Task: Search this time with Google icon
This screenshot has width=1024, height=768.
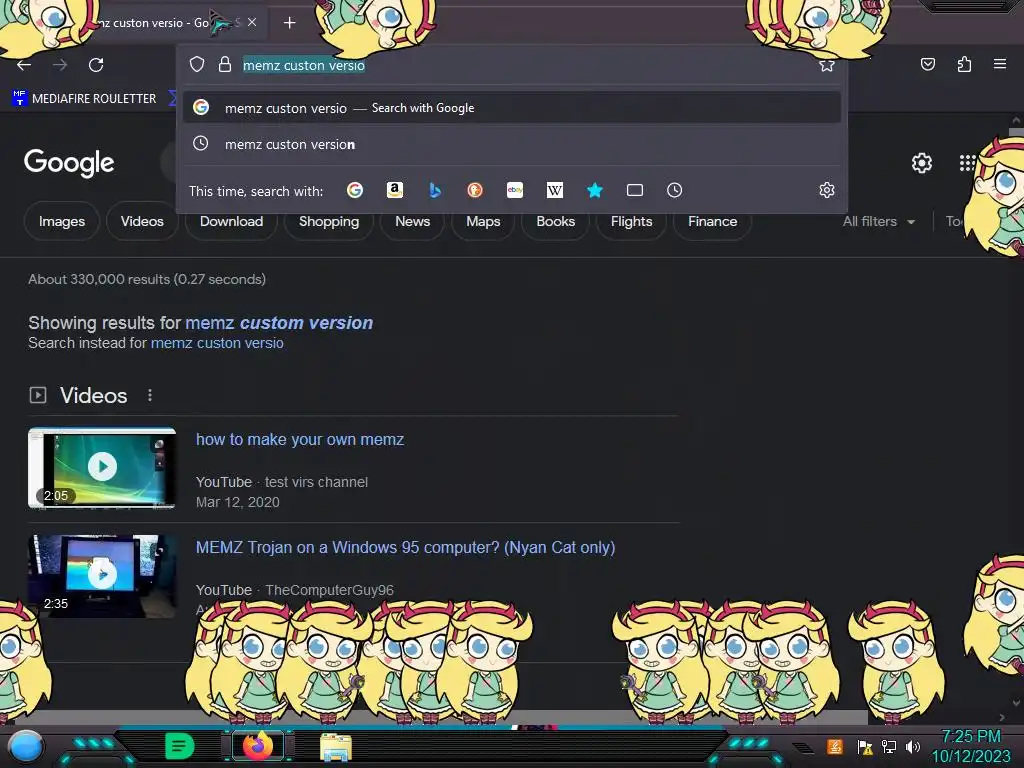Action: (x=355, y=190)
